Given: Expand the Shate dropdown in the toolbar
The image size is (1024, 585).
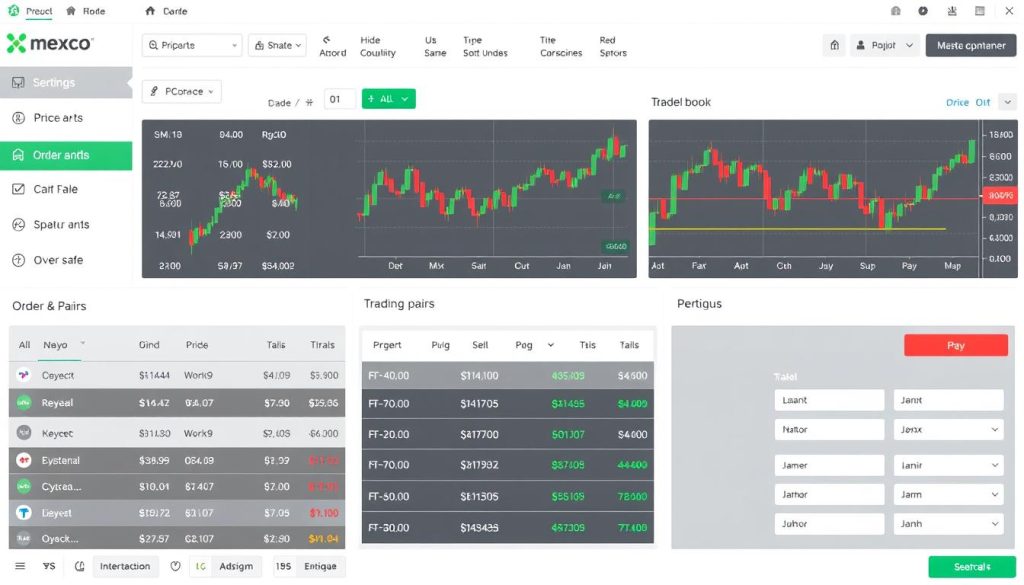Looking at the screenshot, I should coord(277,45).
